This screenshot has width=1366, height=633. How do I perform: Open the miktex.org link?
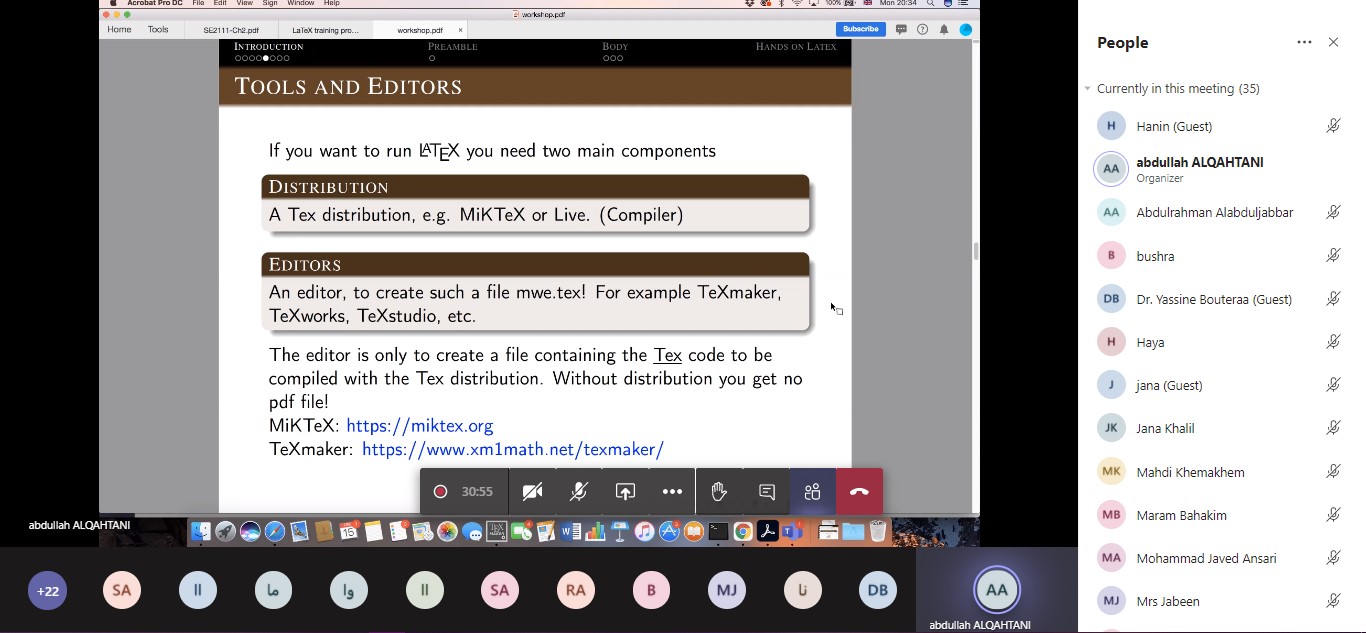point(419,426)
